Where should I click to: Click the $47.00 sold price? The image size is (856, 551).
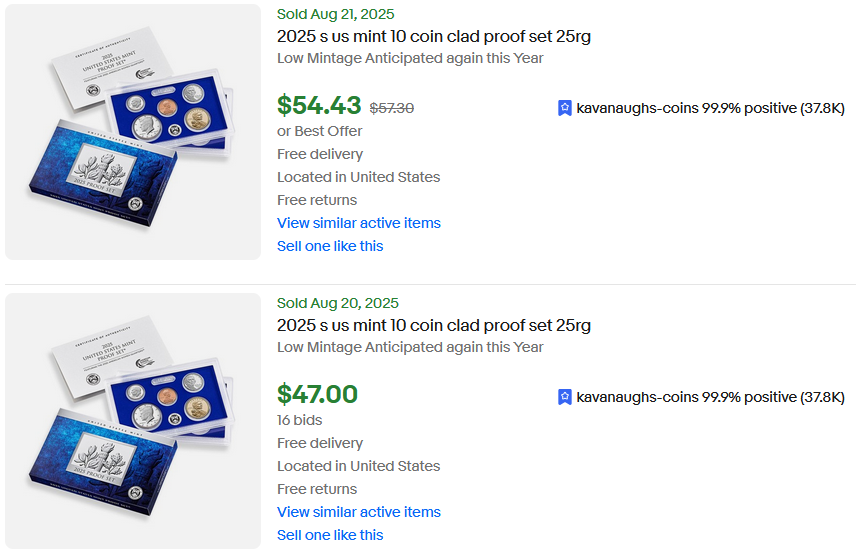317,394
